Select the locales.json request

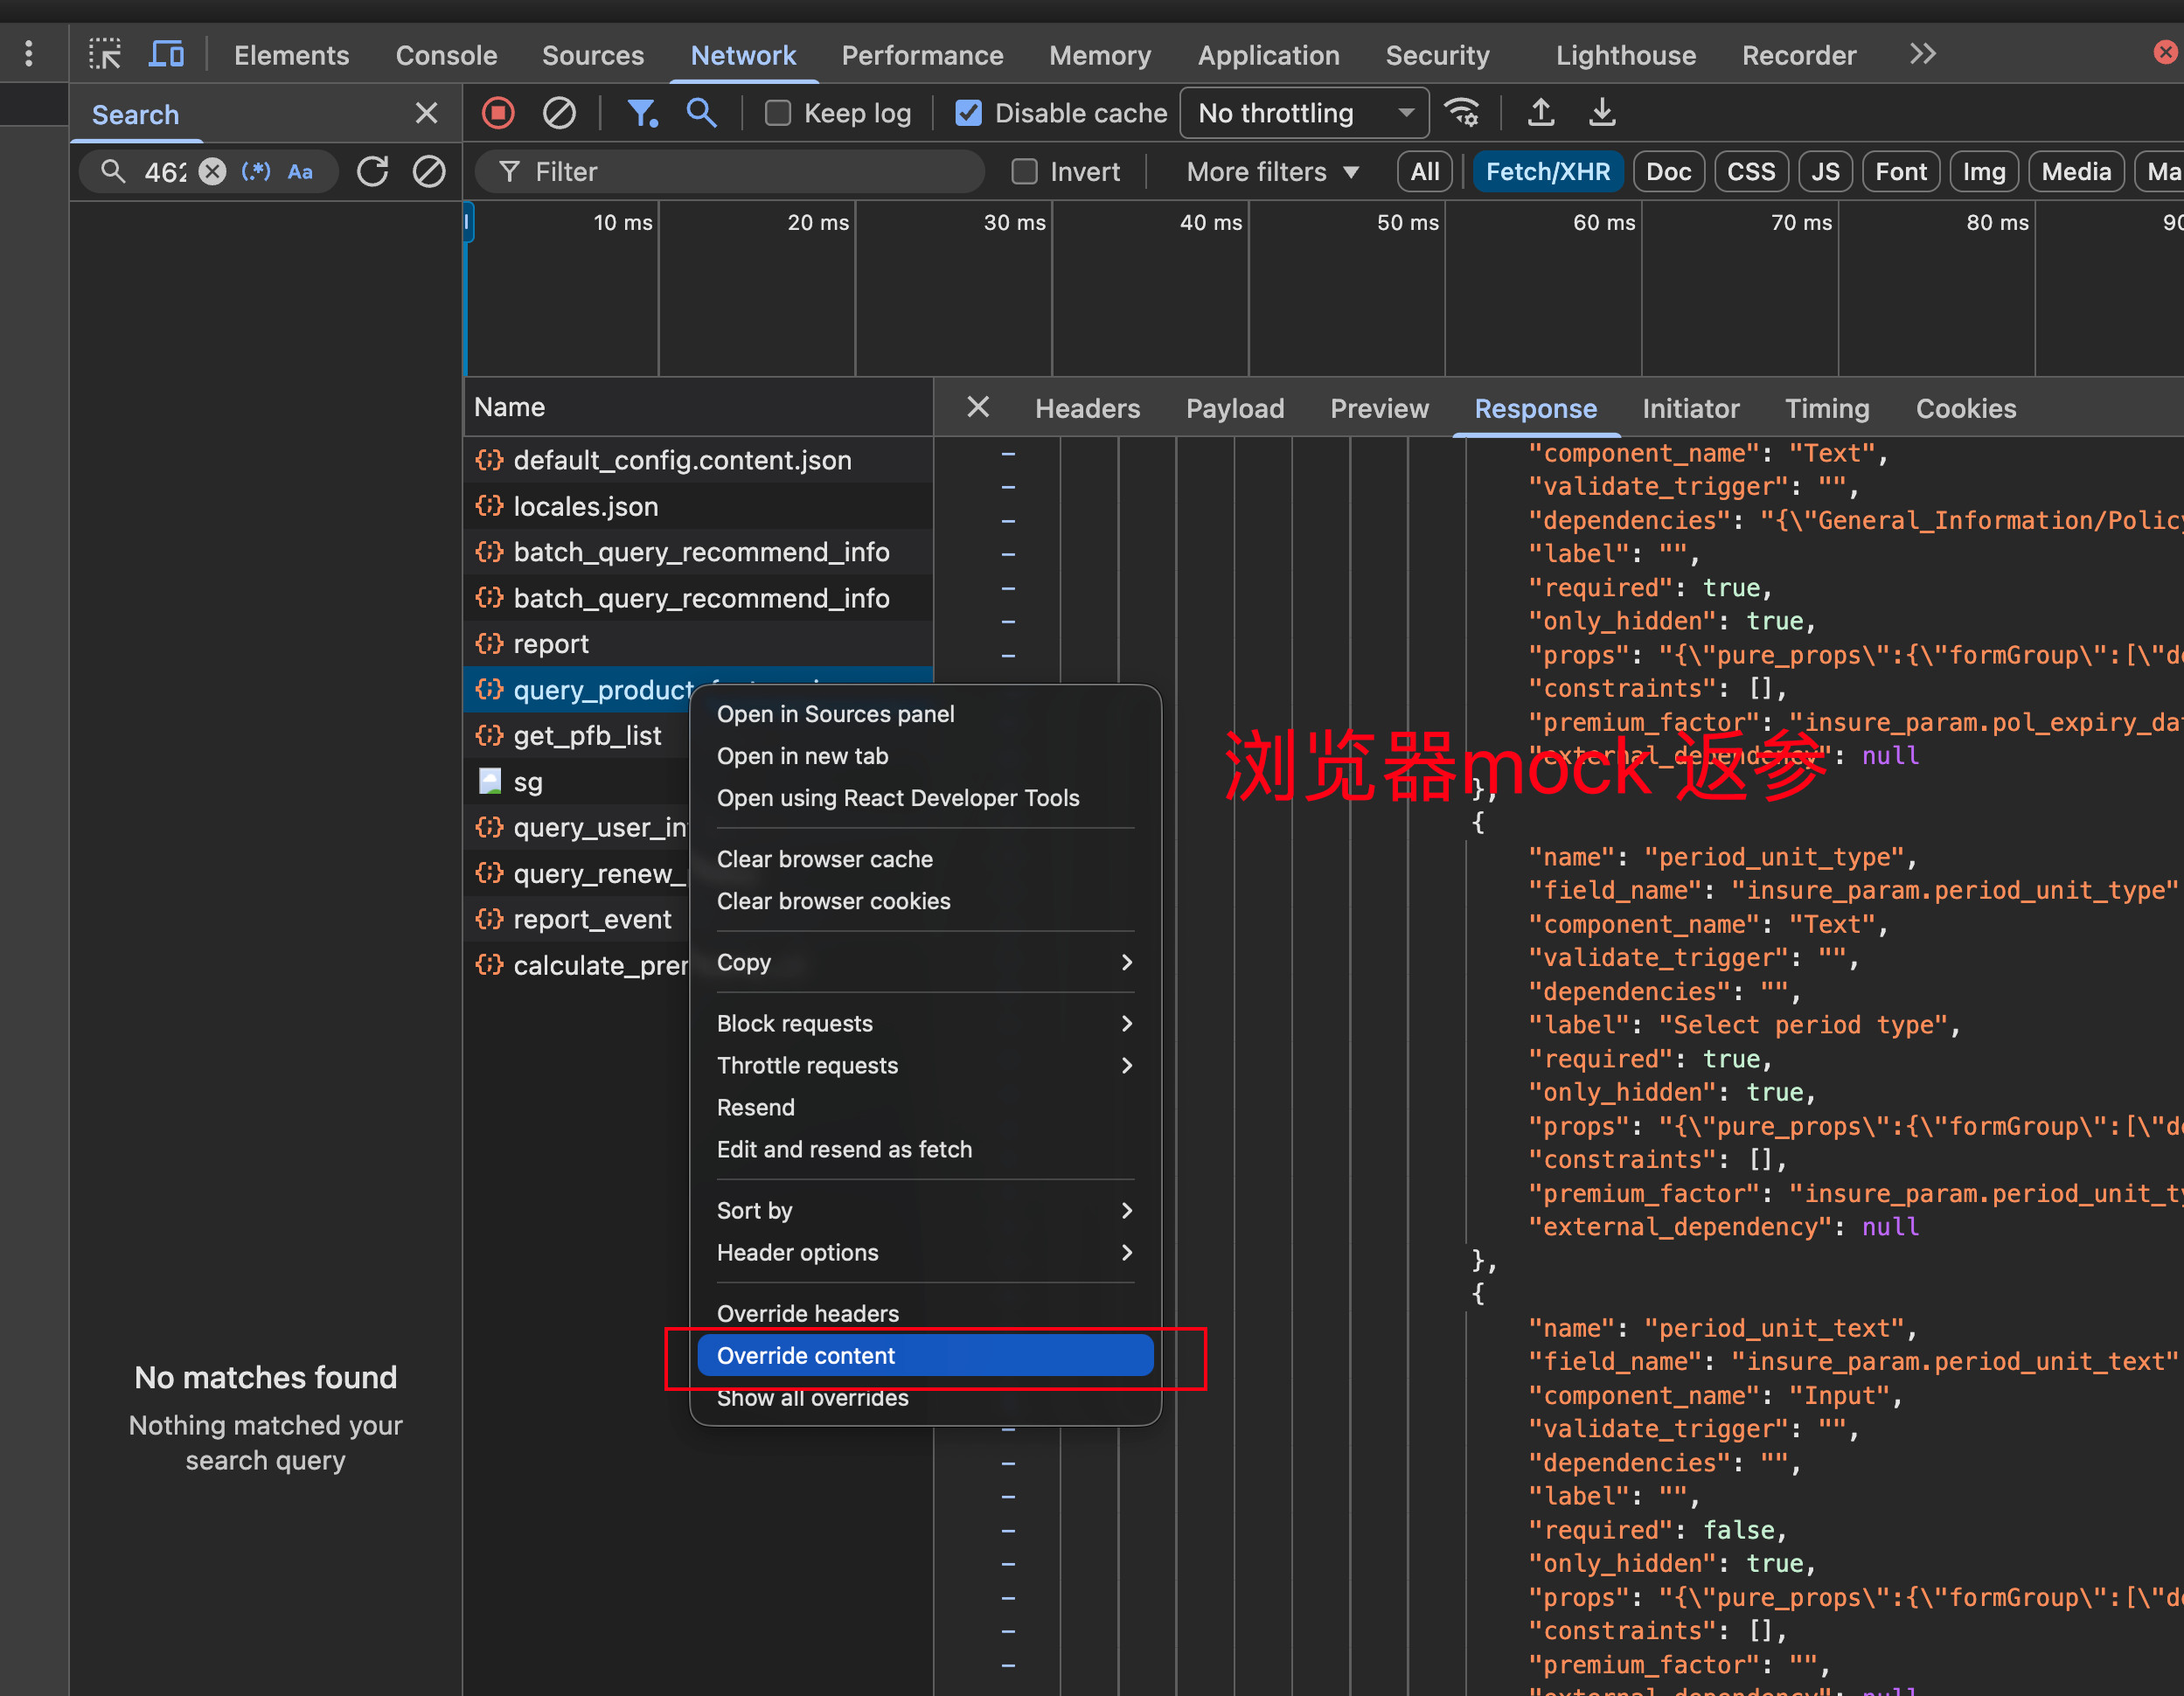(x=699, y=506)
